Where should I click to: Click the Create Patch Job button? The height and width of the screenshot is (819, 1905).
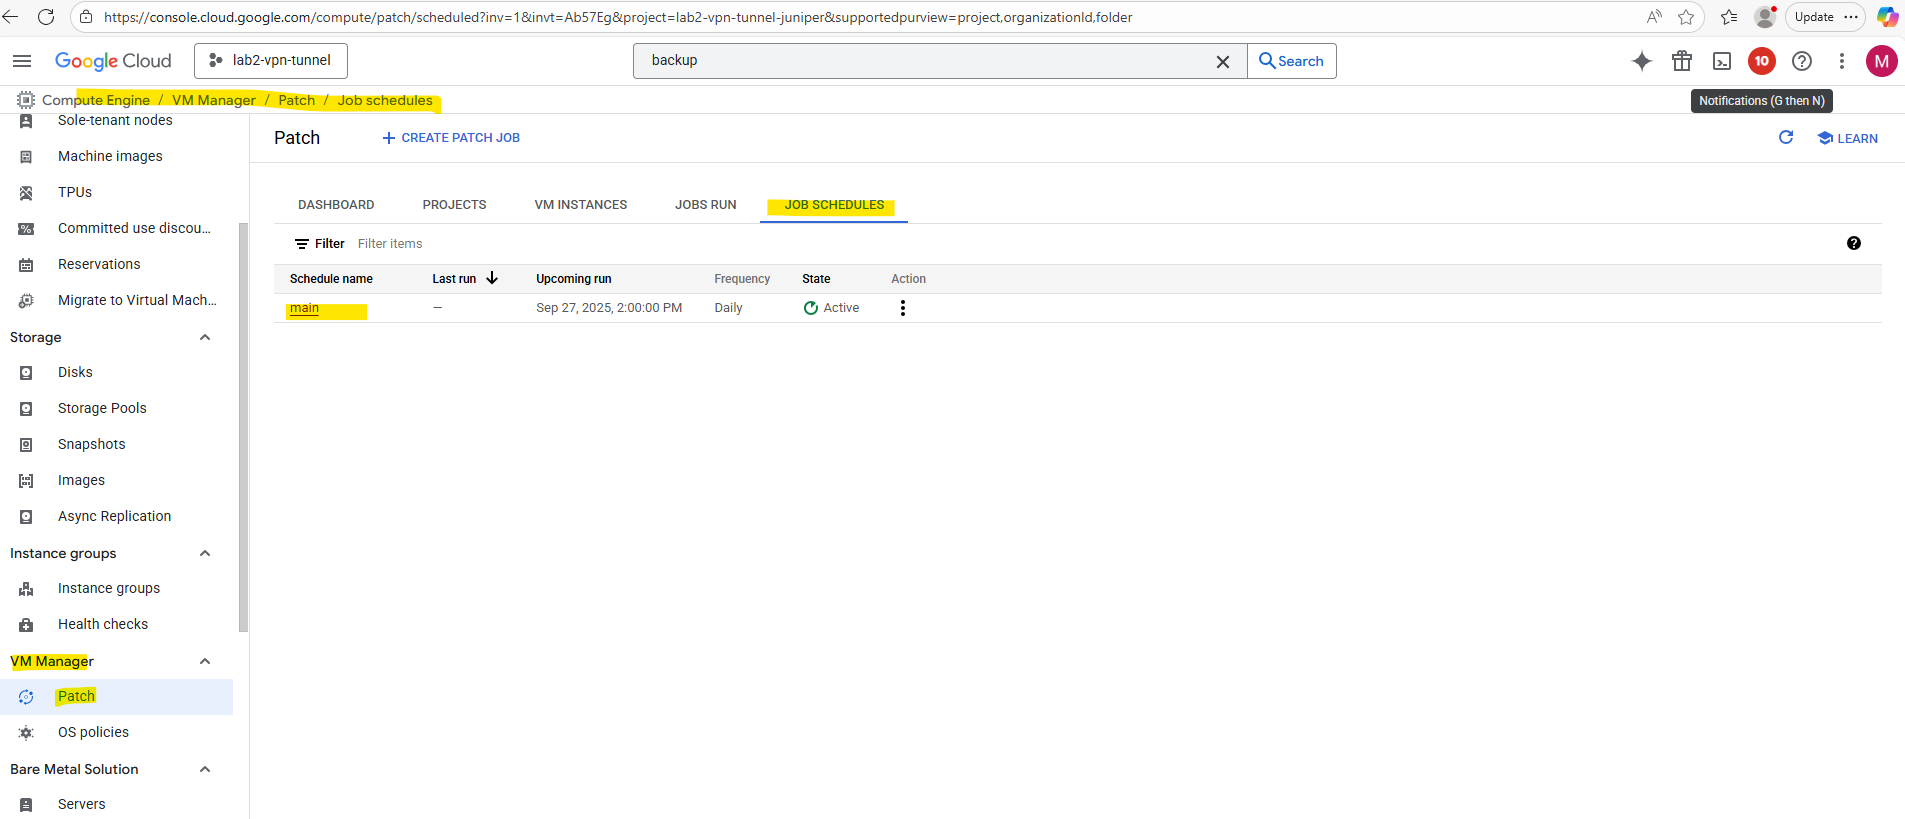451,138
